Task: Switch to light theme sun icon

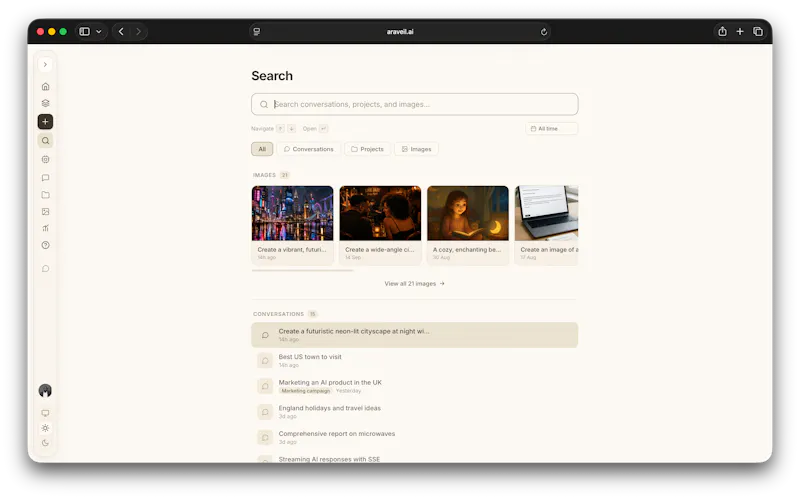Action: [x=45, y=428]
